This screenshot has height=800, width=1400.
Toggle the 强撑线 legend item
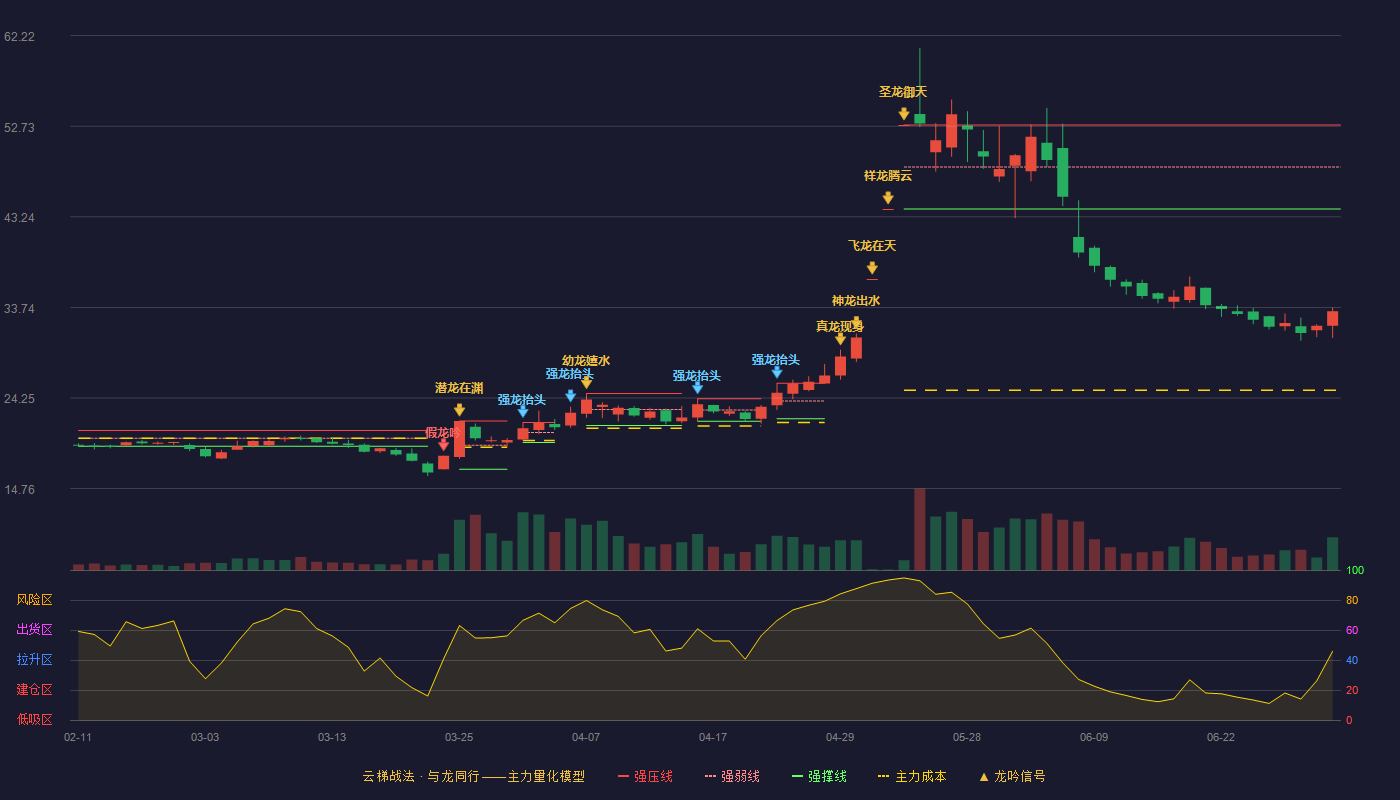819,776
